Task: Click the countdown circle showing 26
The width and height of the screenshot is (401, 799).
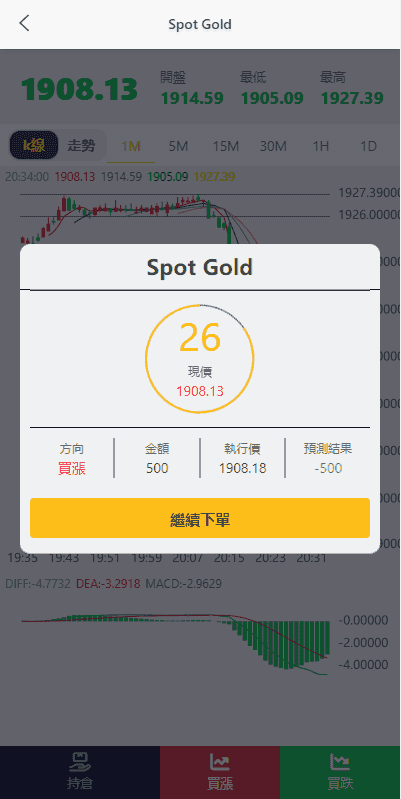Action: [200, 358]
